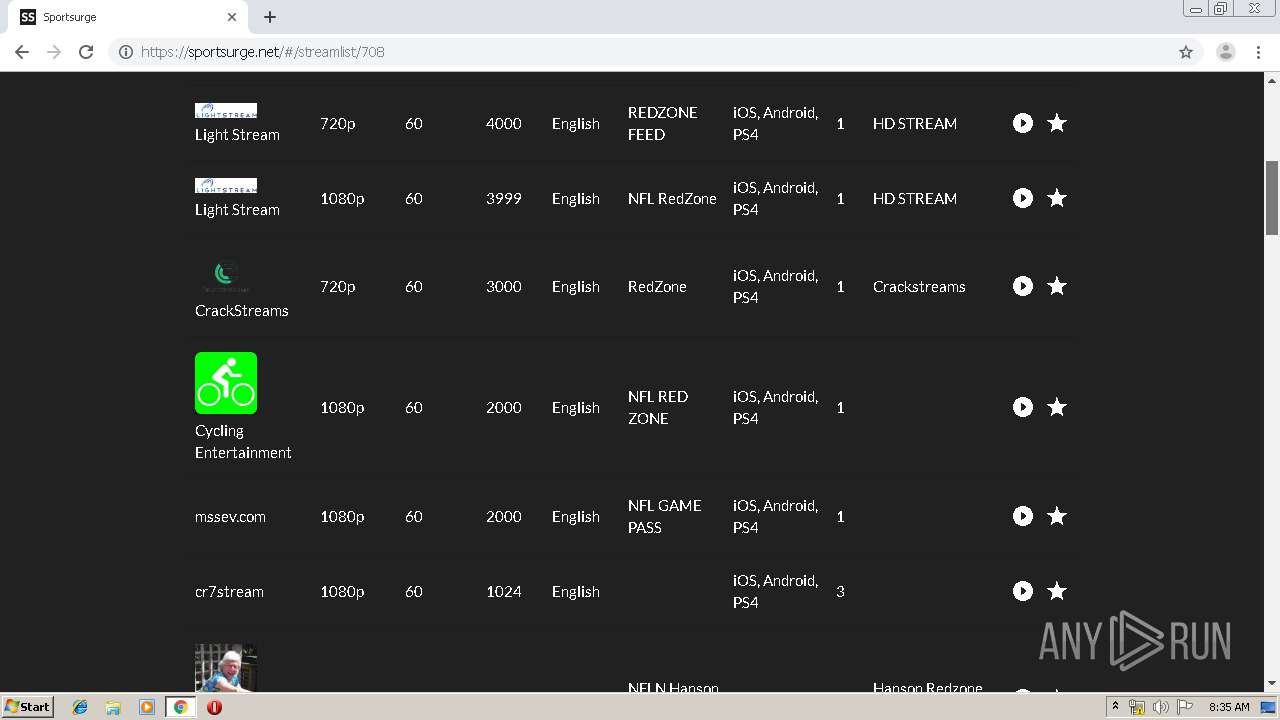Open the volume control in system tray

1160,707
